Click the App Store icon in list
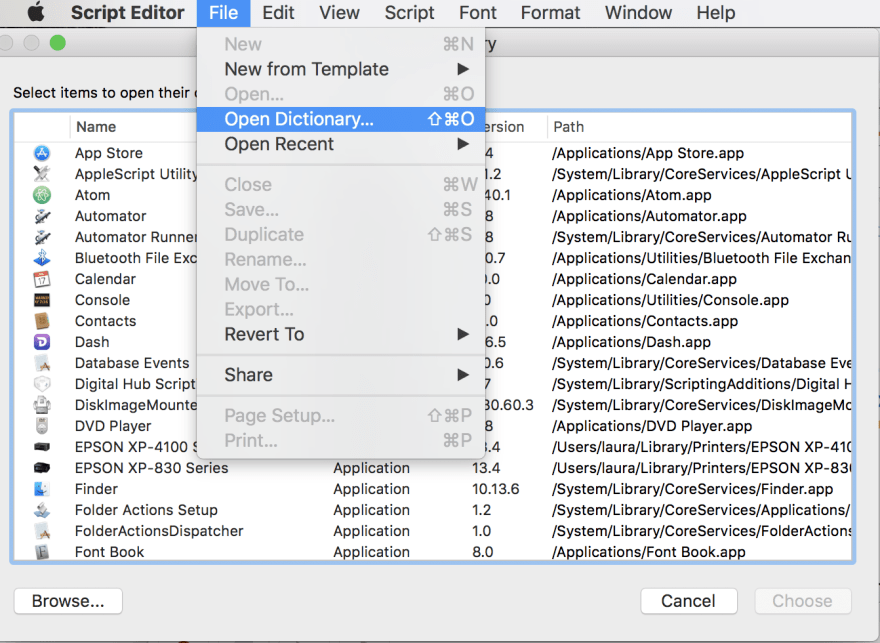This screenshot has height=643, width=880. 42,153
